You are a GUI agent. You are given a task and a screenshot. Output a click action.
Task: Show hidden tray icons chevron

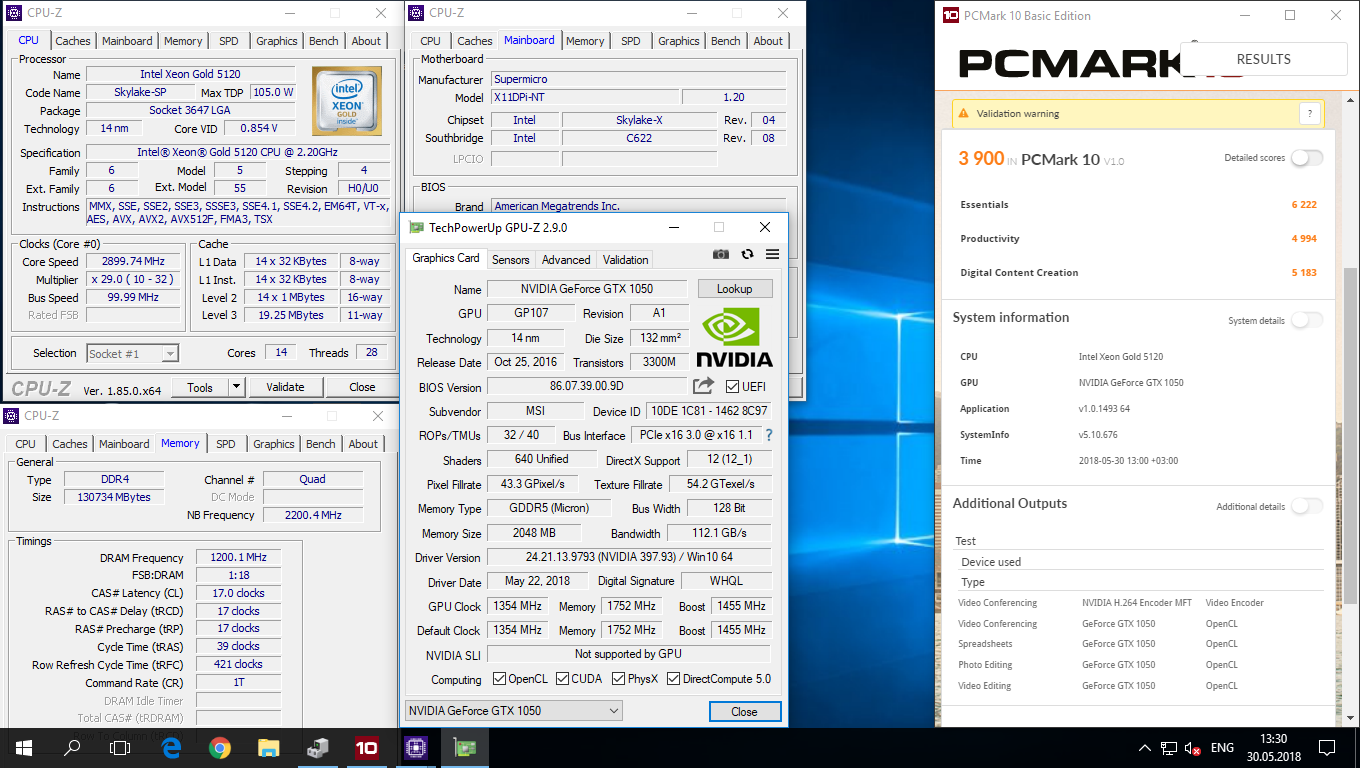click(x=1145, y=748)
